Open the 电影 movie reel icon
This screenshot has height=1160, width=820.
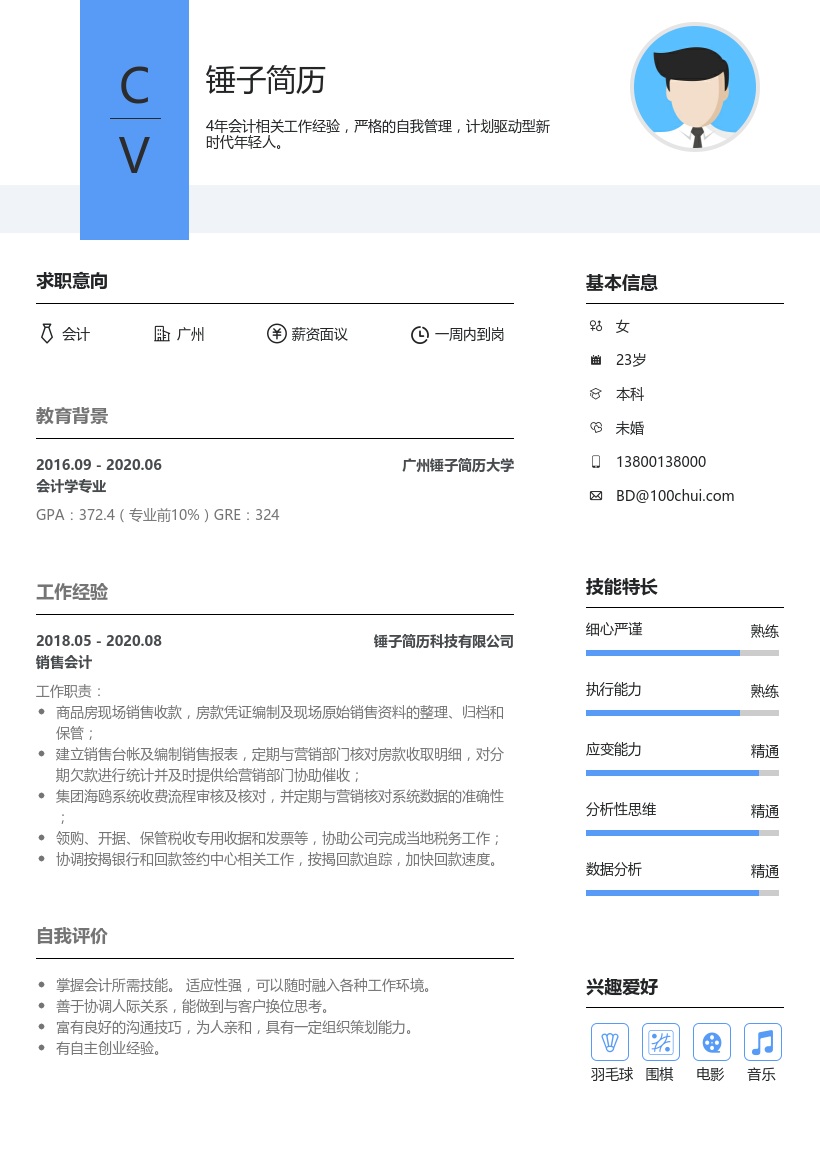tap(711, 1042)
